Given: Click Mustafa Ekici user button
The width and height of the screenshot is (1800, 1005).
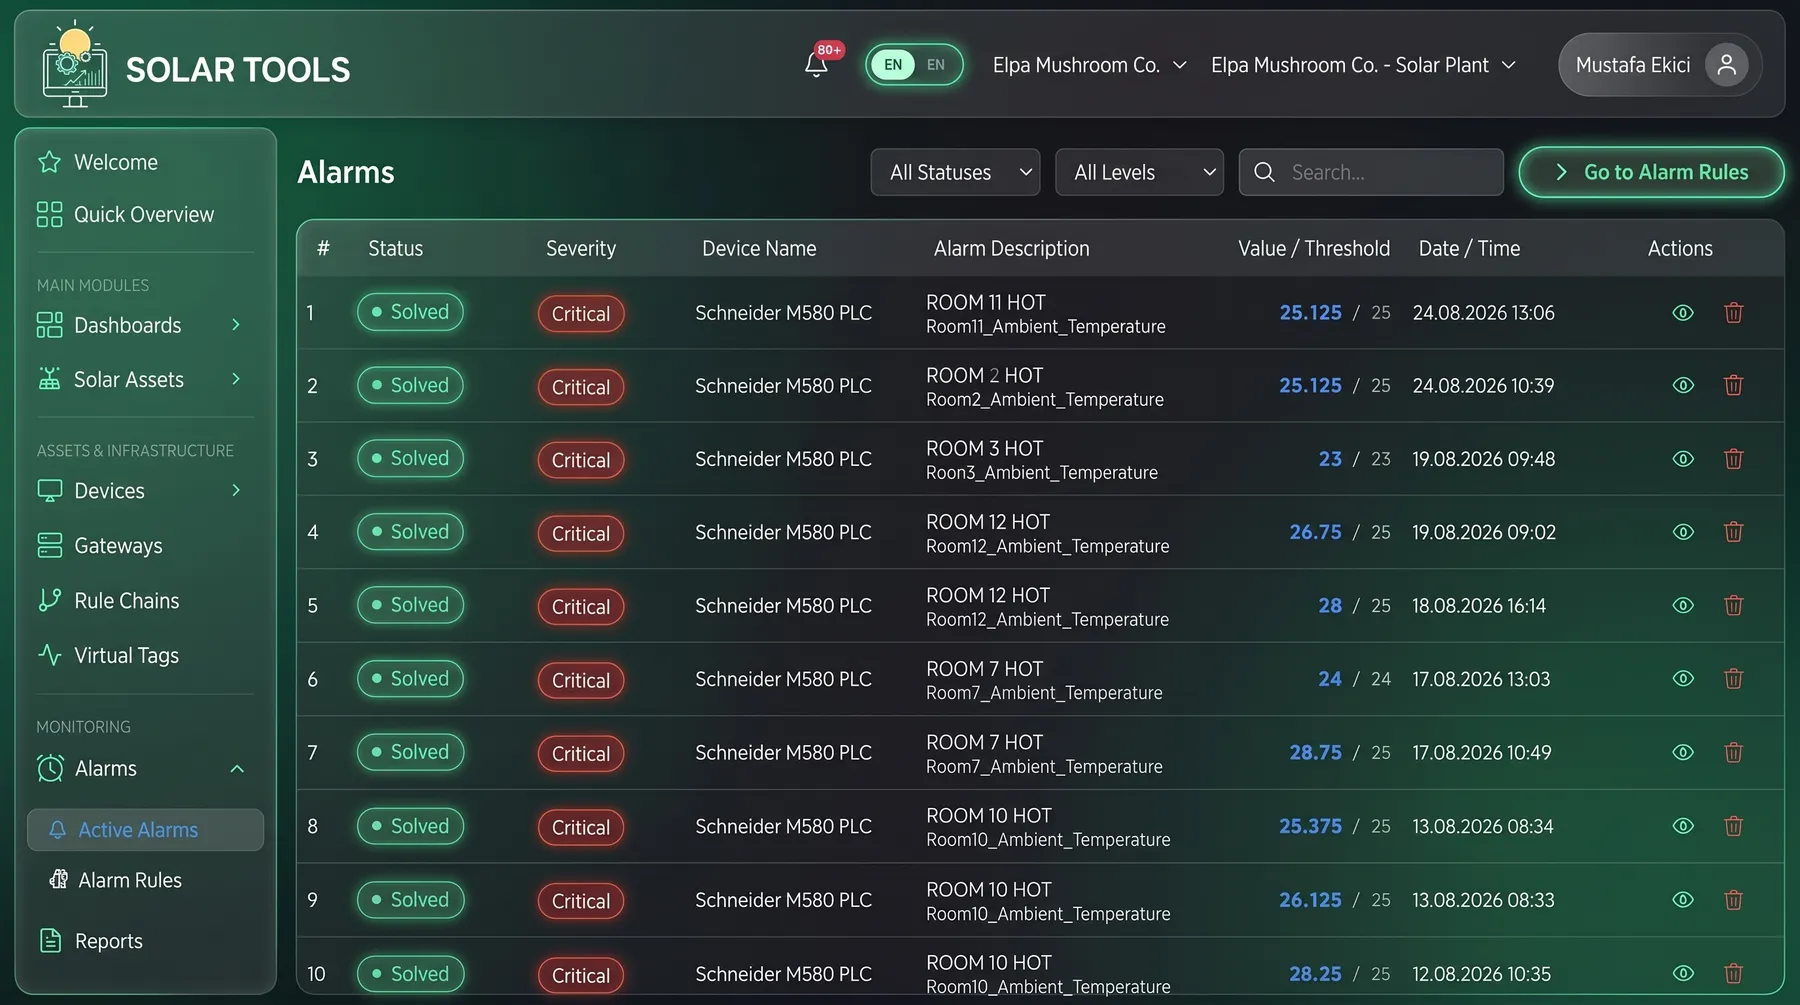Looking at the screenshot, I should (1659, 65).
